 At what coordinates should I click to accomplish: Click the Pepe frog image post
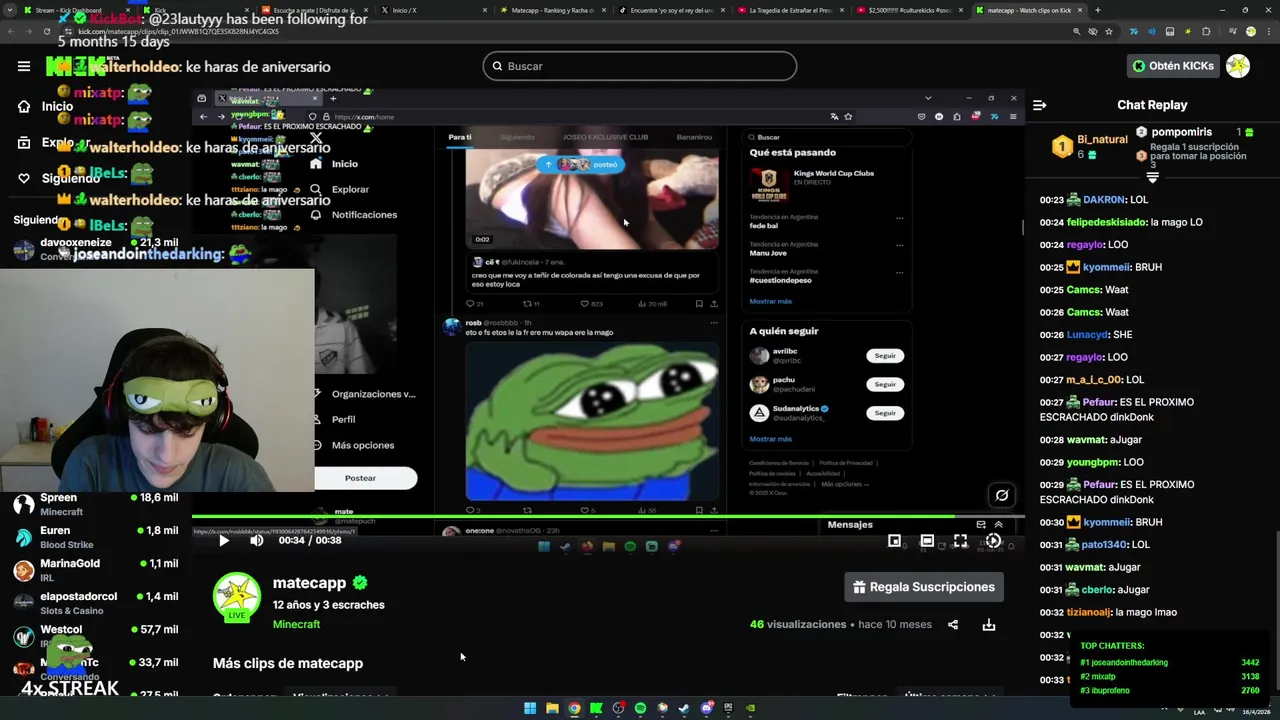(592, 421)
